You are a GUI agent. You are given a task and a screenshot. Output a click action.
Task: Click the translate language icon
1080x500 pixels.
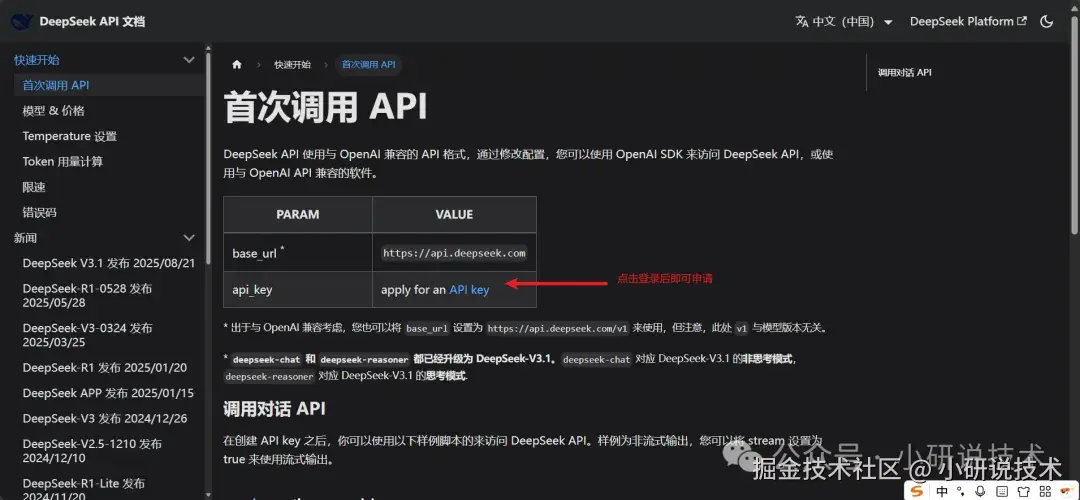[x=802, y=21]
